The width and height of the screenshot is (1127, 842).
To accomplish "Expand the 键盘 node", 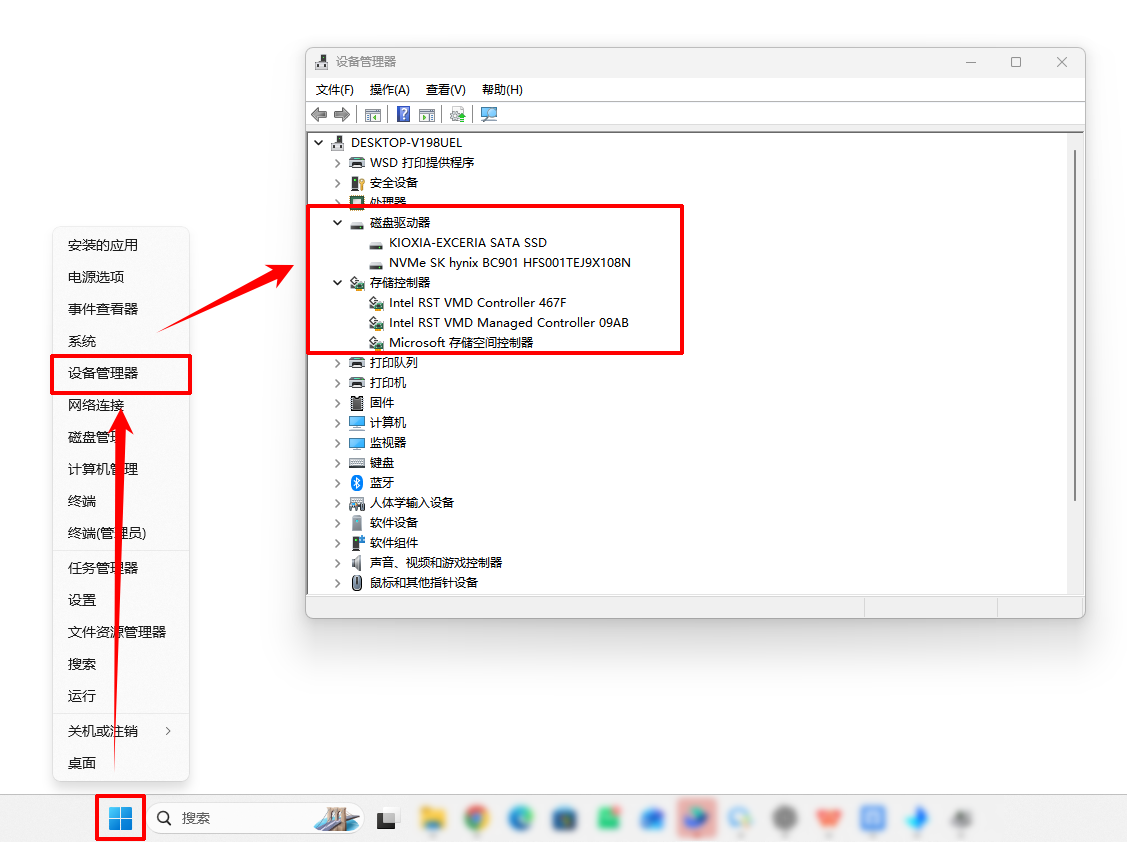I will (x=337, y=463).
